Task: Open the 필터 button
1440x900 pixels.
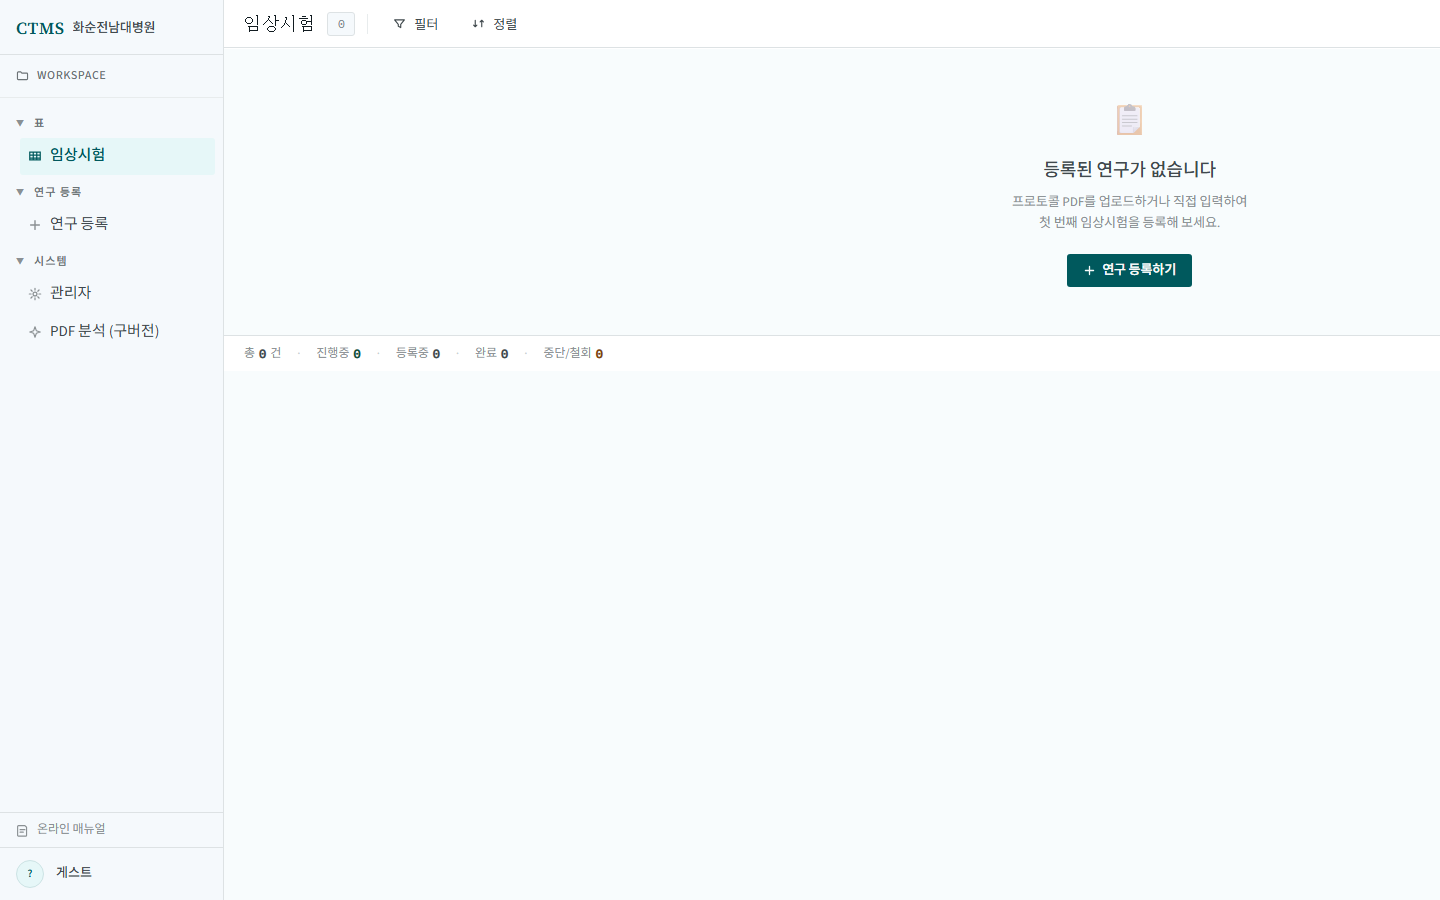Action: [416, 24]
